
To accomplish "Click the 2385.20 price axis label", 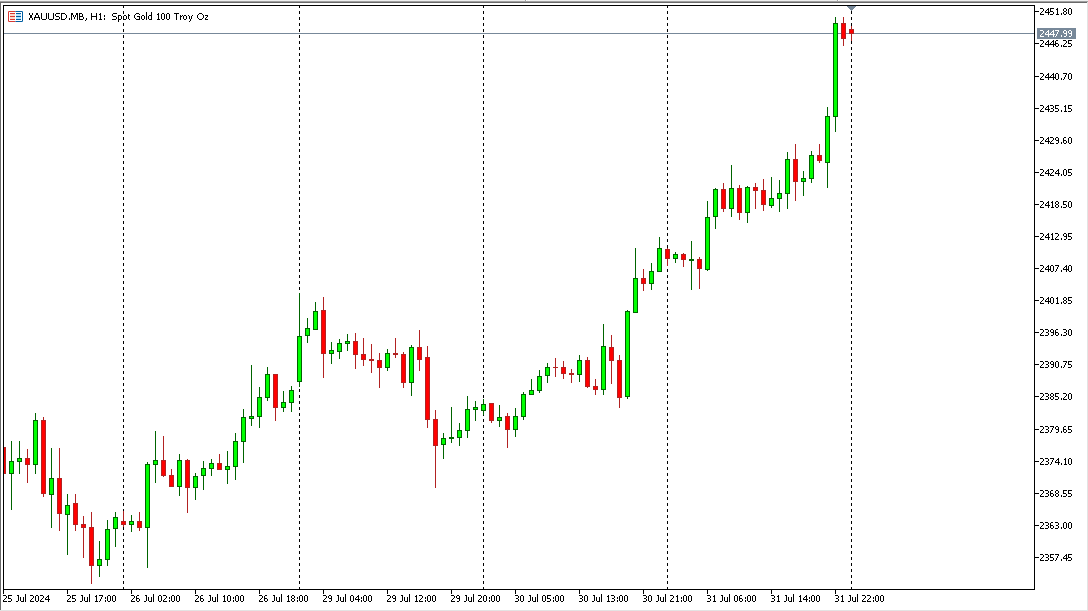I will 1055,397.
